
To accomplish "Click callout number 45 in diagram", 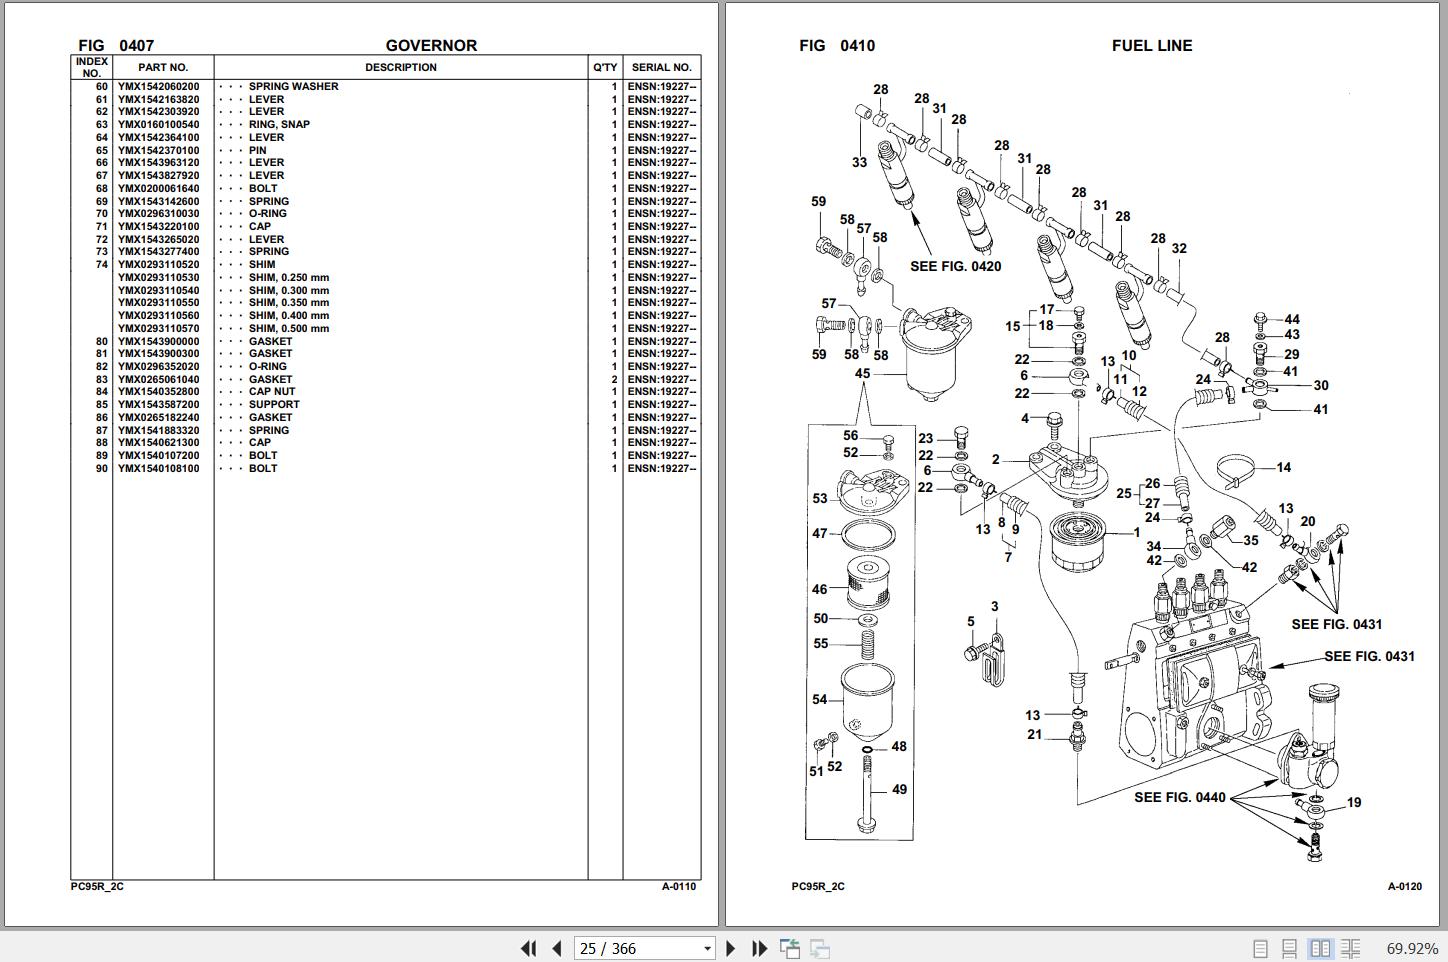I will [862, 374].
